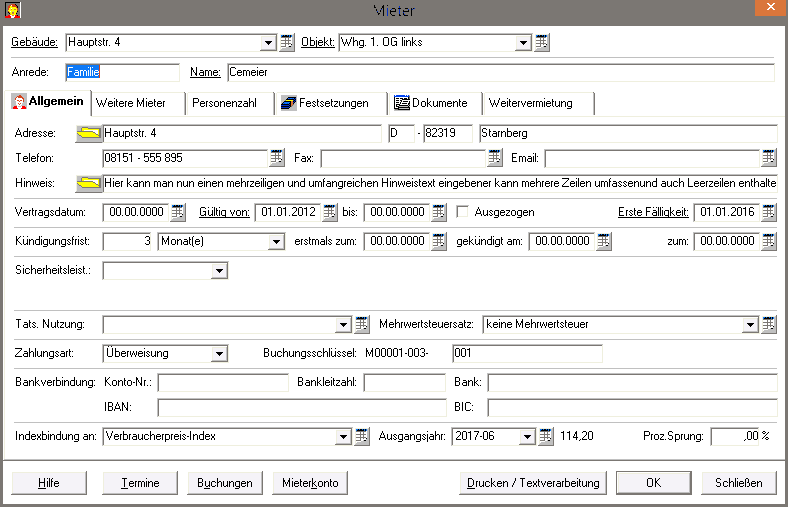Click the icon beside the Telefon field
The image size is (788, 507).
277,158
